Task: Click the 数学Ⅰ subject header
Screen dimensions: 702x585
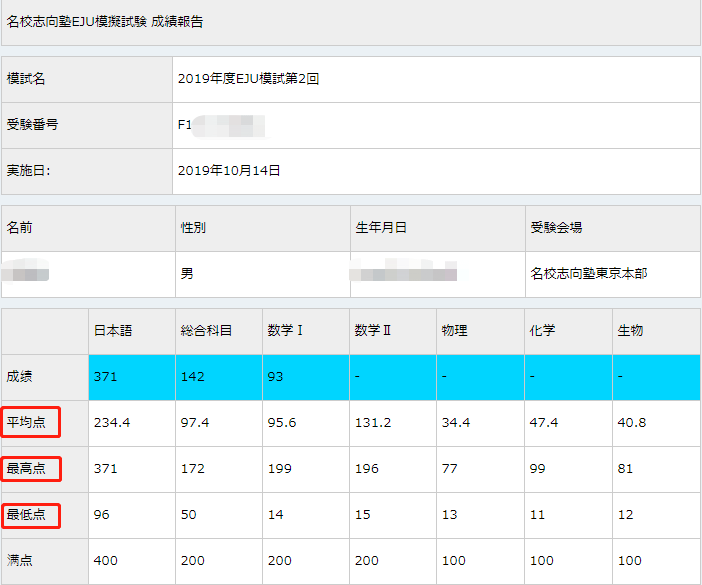Action: pos(306,331)
